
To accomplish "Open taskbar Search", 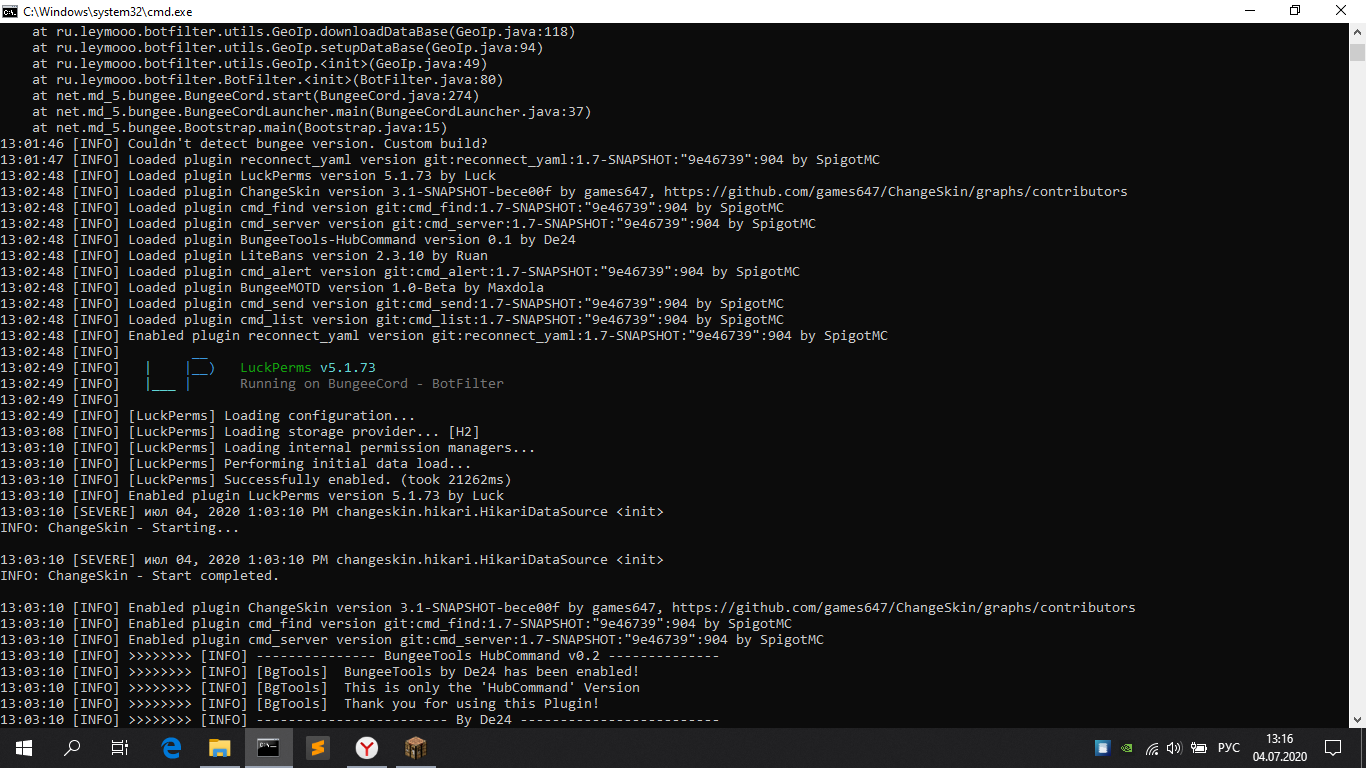I will pos(72,747).
